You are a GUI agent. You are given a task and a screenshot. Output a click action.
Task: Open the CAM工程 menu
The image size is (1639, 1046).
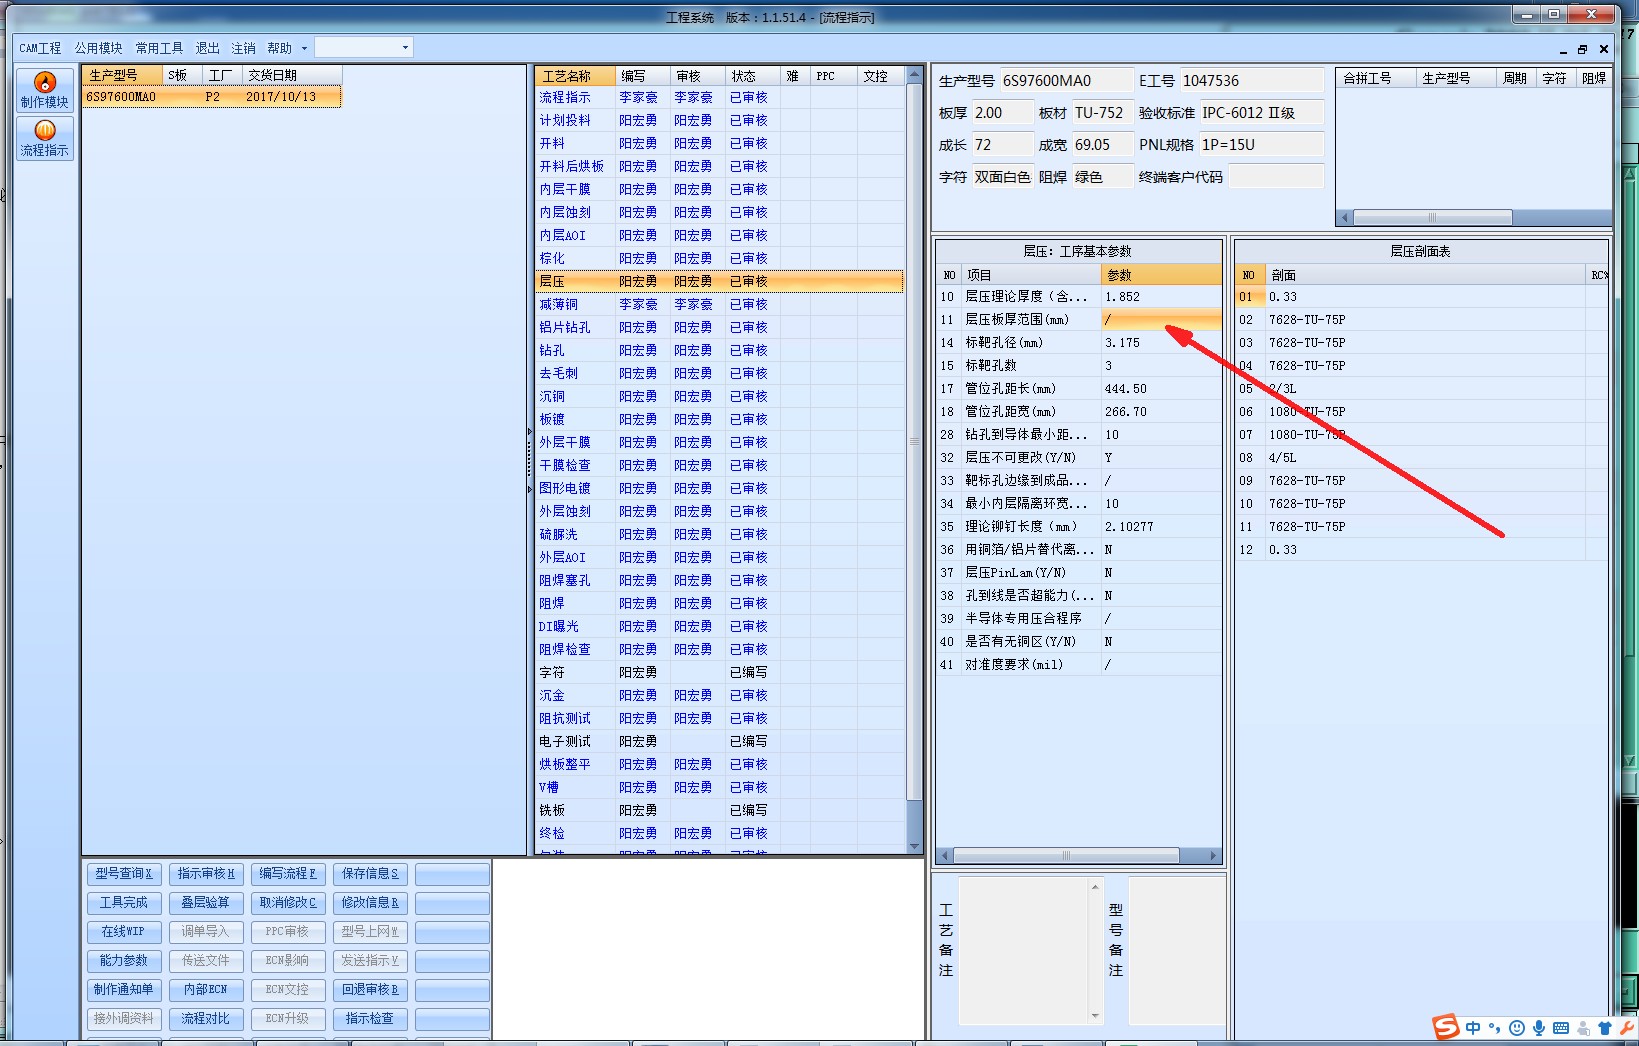coord(40,48)
